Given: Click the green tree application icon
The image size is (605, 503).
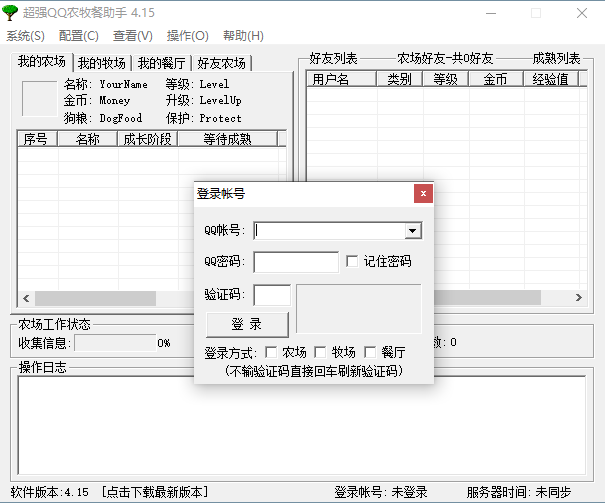Looking at the screenshot, I should tap(10, 13).
